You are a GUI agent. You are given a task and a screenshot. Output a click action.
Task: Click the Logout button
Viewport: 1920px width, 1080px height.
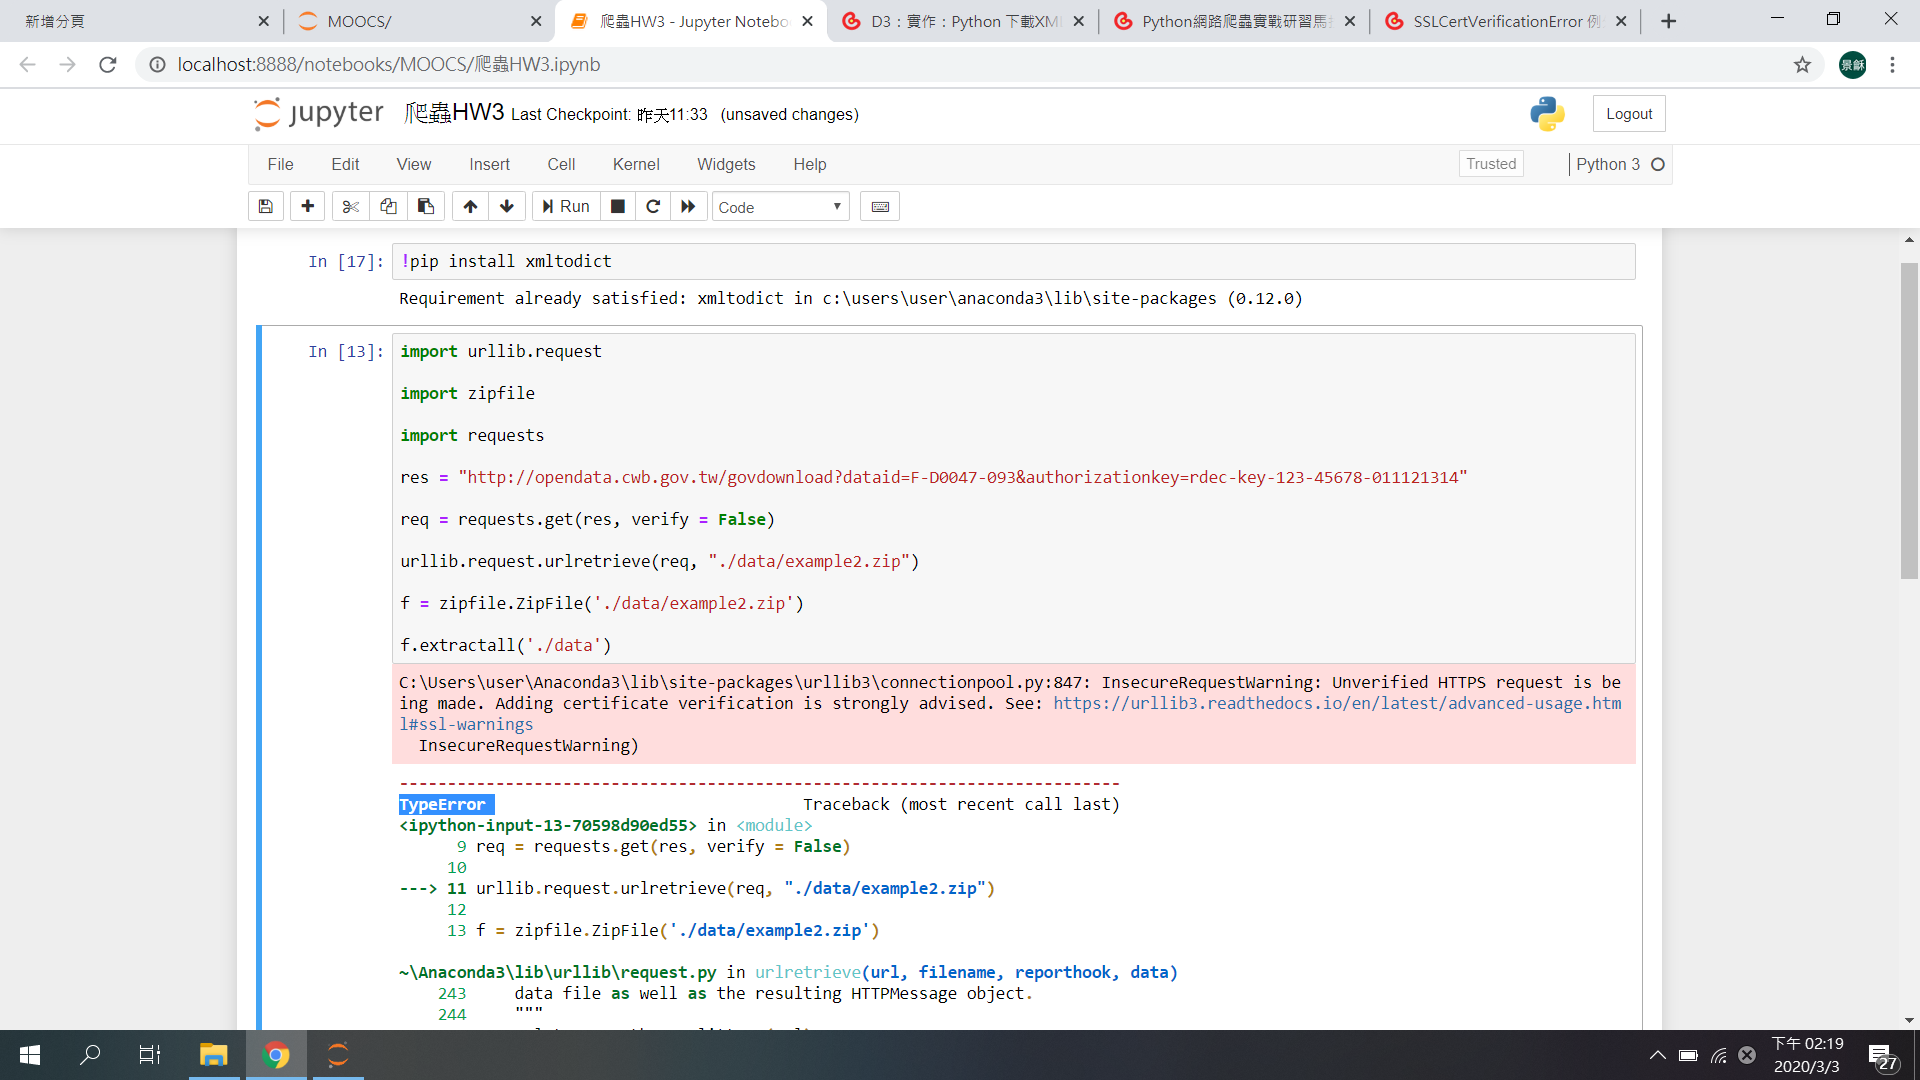(1629, 114)
